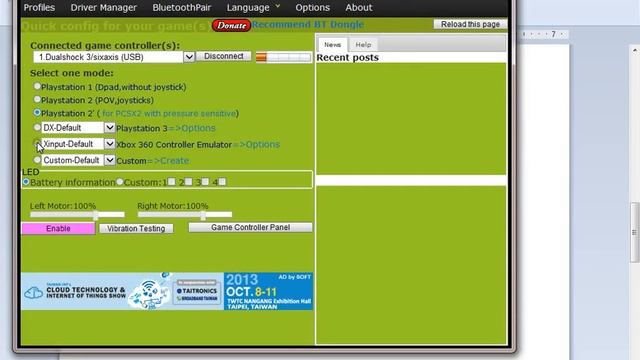Click the red Donate button
The height and width of the screenshot is (360, 640).
point(231,25)
